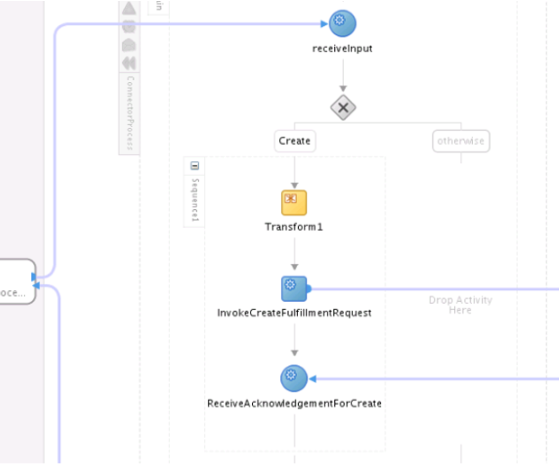Click the InvokeCreateFulfillmentRequest label

coord(294,313)
